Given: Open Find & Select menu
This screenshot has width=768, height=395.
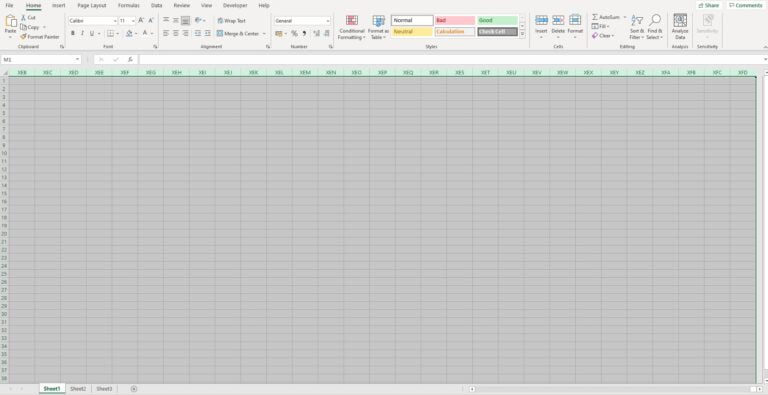Looking at the screenshot, I should (654, 27).
